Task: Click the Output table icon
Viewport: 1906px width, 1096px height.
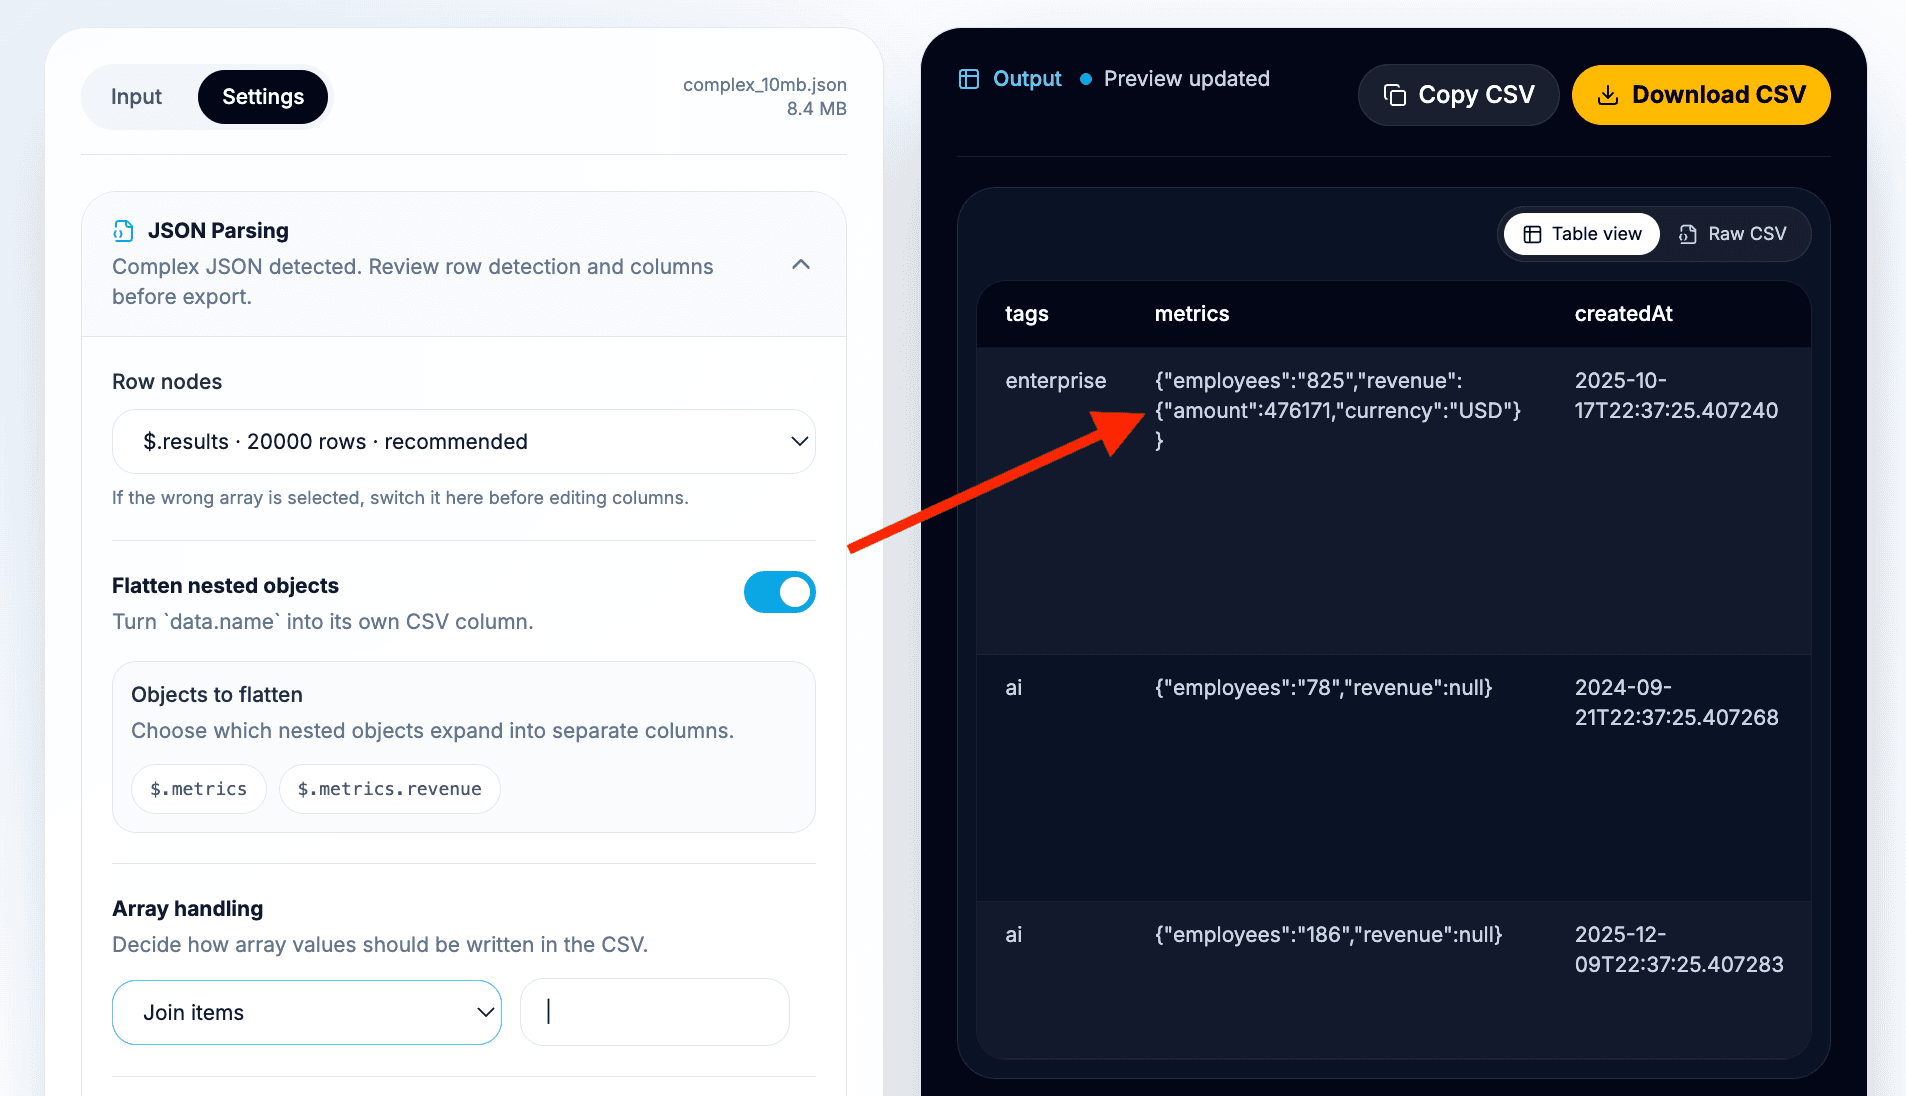Action: (x=969, y=79)
